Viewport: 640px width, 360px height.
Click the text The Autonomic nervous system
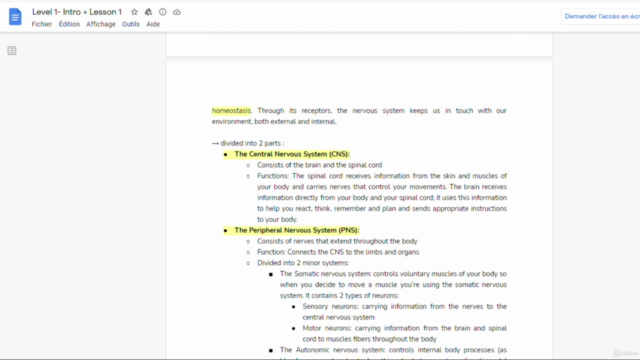(332, 350)
